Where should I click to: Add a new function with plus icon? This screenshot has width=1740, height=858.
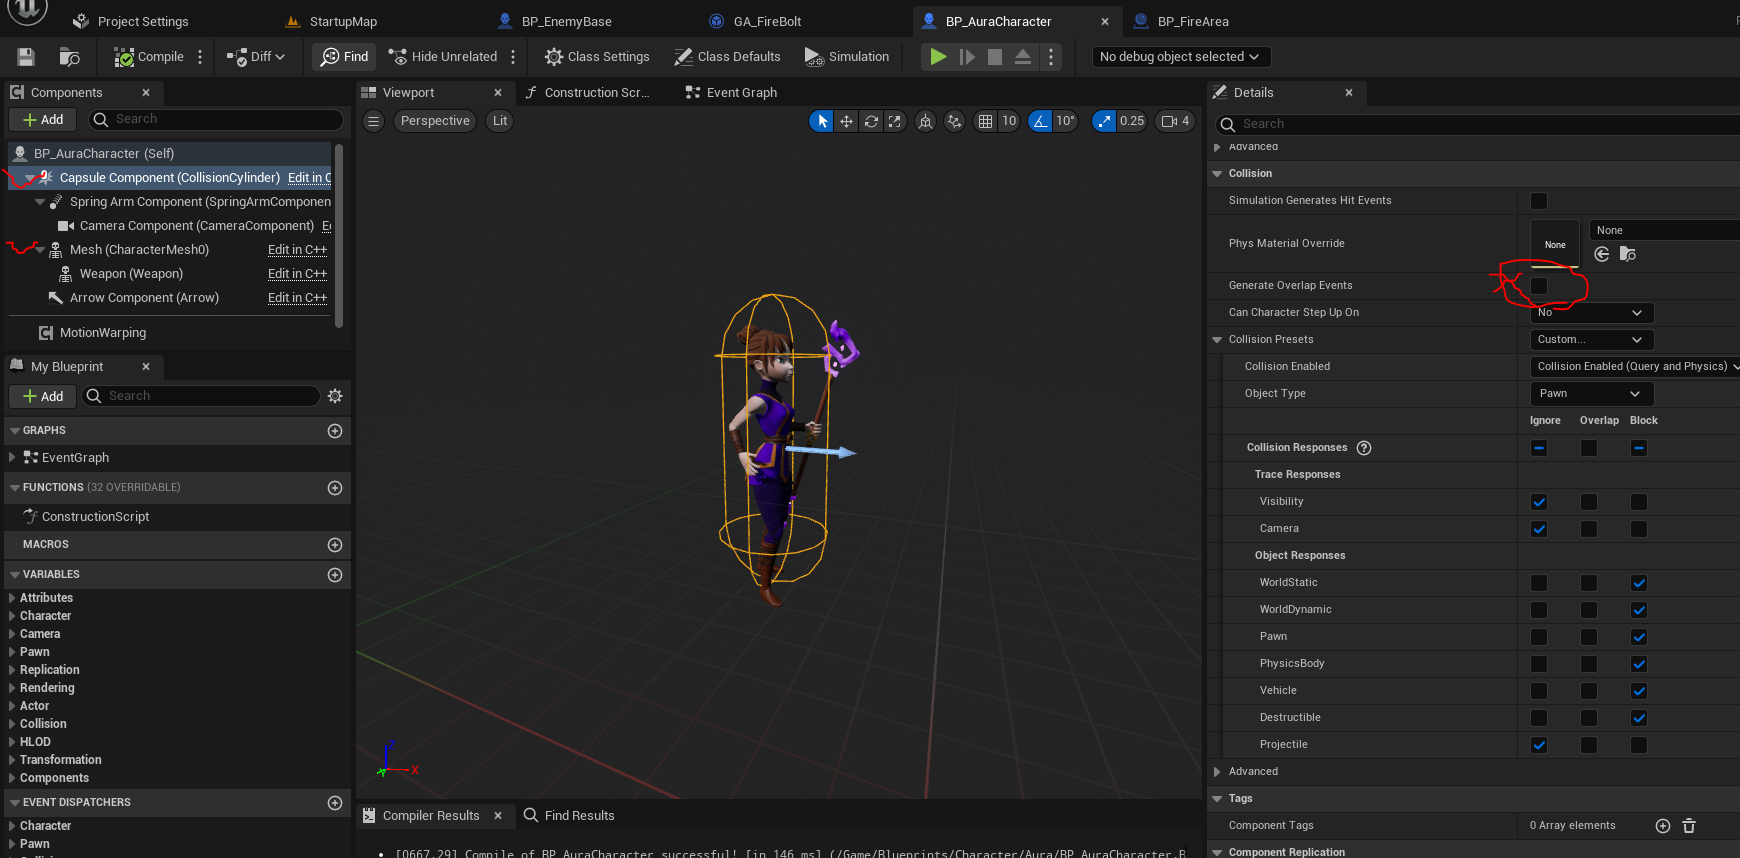point(335,488)
